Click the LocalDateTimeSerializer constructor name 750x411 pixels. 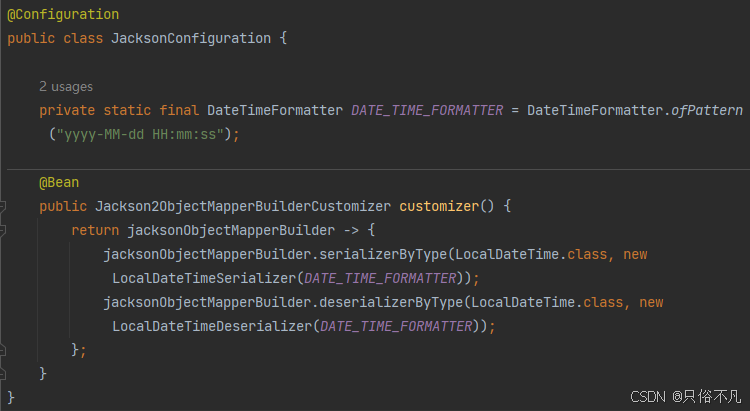pyautogui.click(x=204, y=278)
